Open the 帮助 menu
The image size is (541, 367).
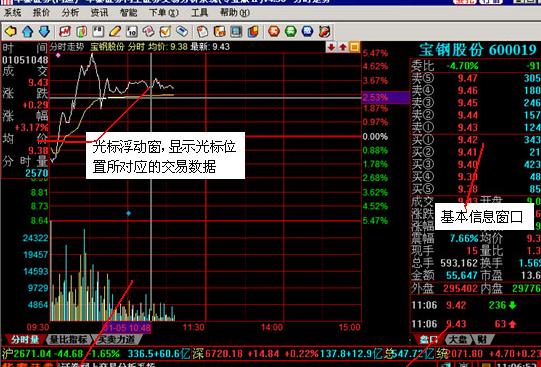tap(235, 13)
